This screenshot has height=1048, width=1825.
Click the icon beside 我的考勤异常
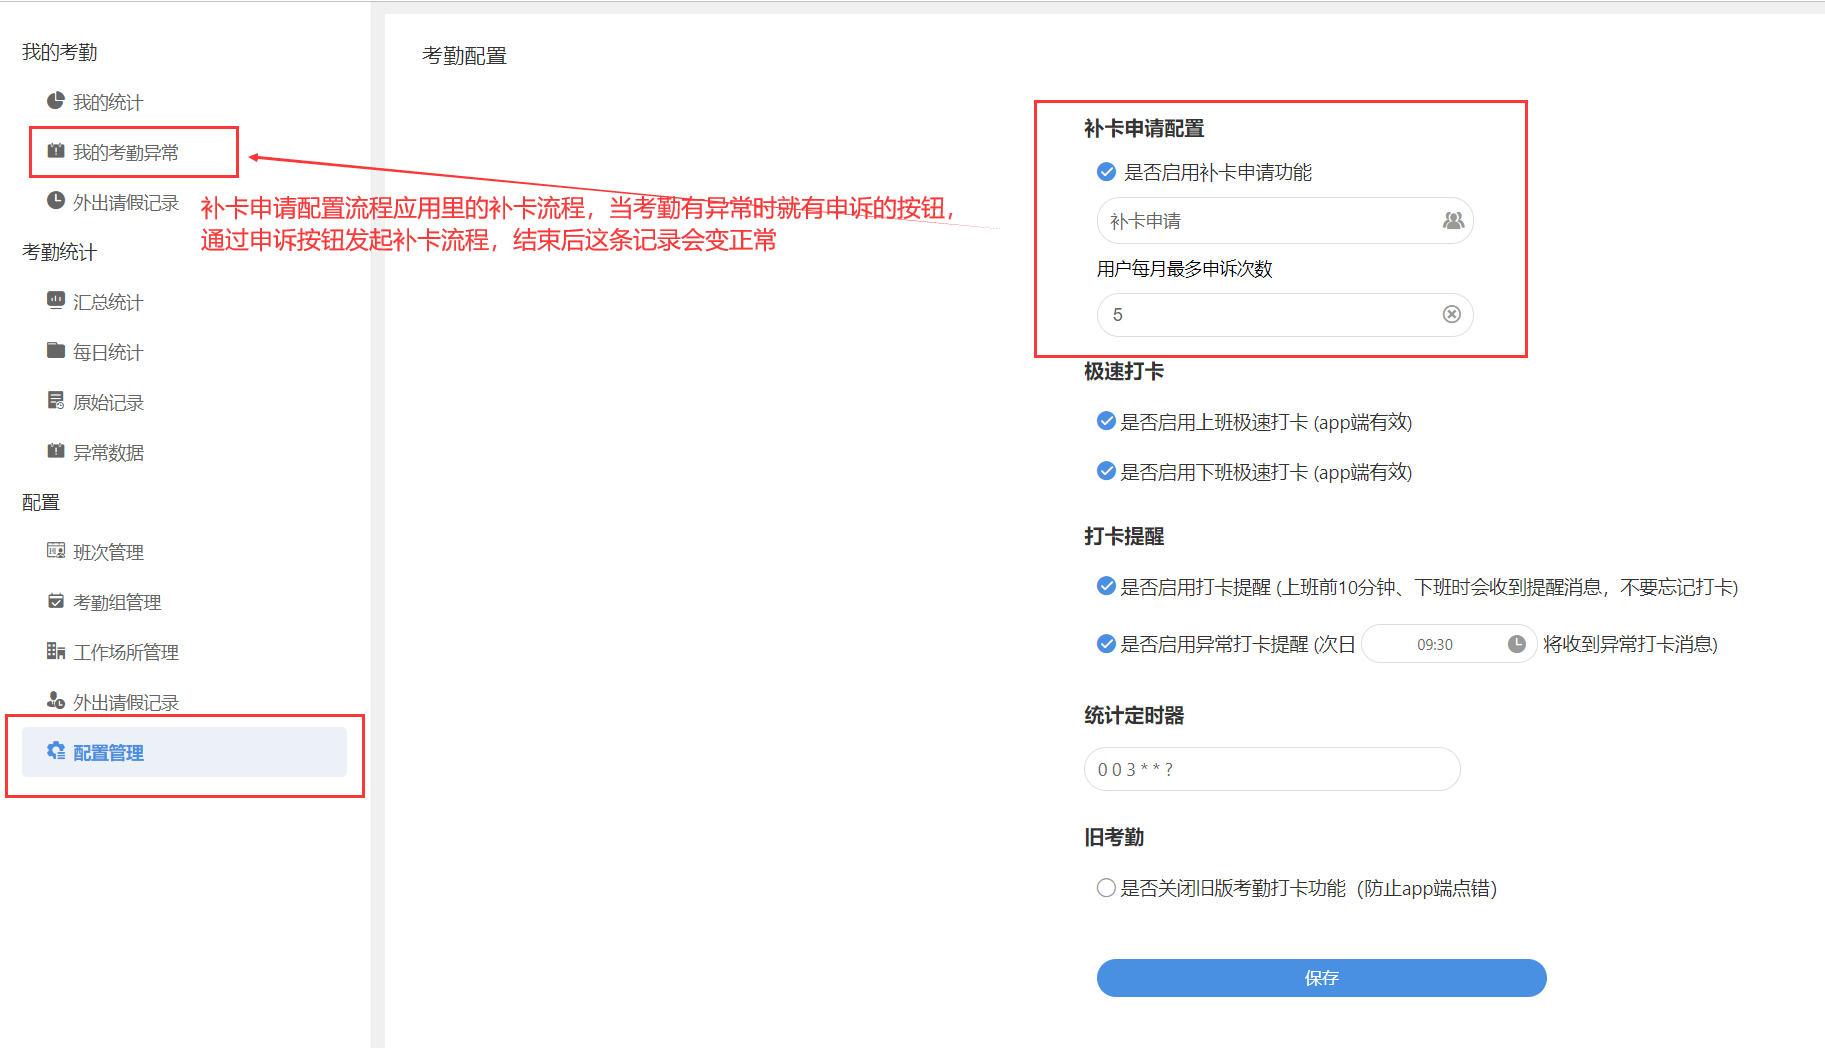(x=56, y=151)
